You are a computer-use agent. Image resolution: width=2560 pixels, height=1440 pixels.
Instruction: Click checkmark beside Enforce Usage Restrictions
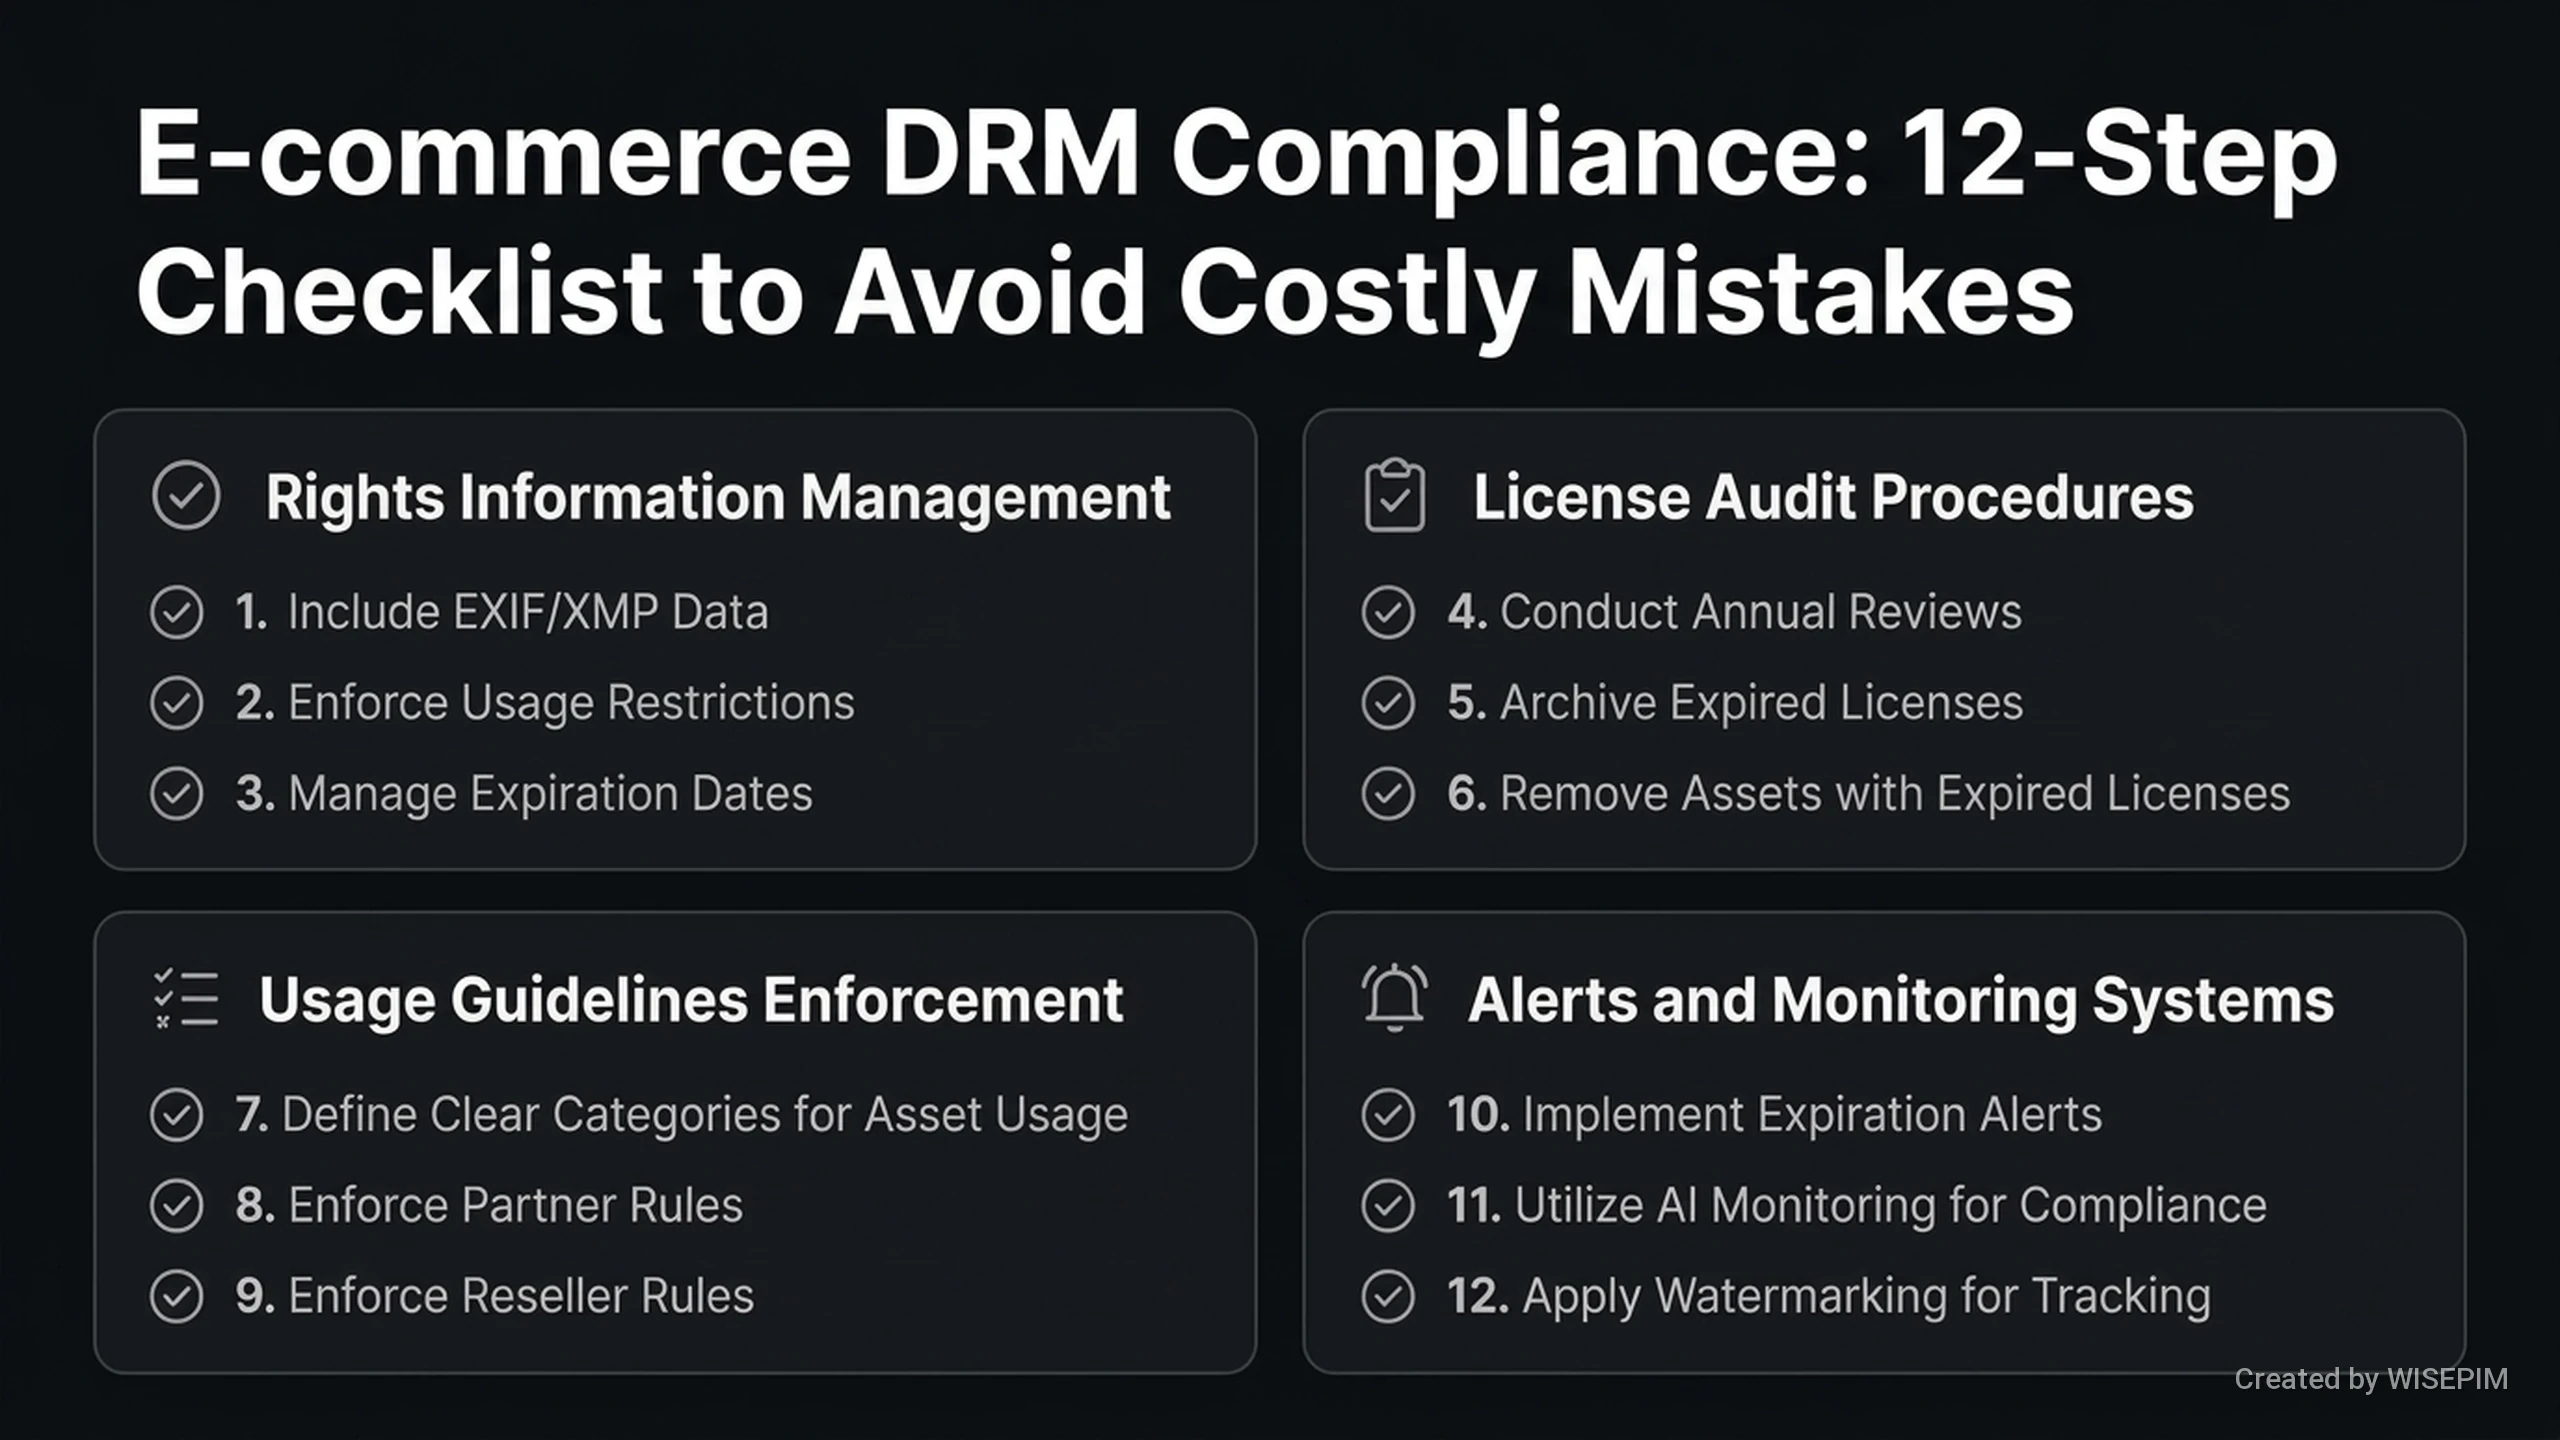click(x=177, y=703)
